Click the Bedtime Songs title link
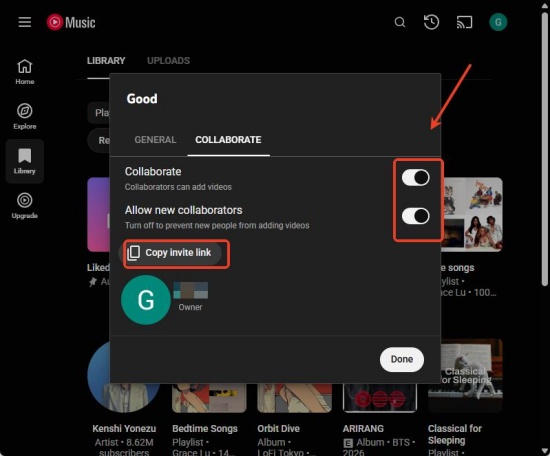The height and width of the screenshot is (456, 550). click(x=205, y=429)
